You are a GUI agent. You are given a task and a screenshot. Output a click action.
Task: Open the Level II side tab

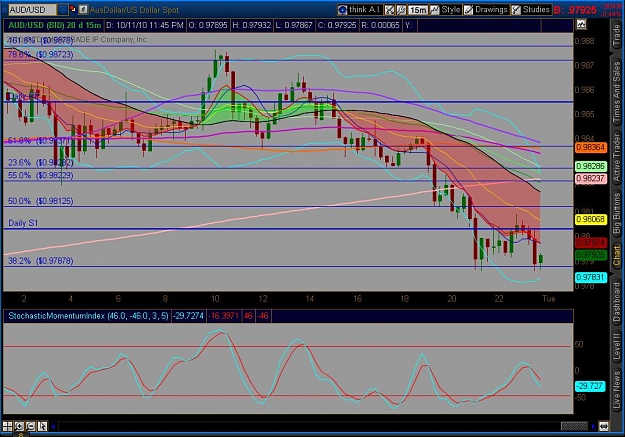click(617, 346)
